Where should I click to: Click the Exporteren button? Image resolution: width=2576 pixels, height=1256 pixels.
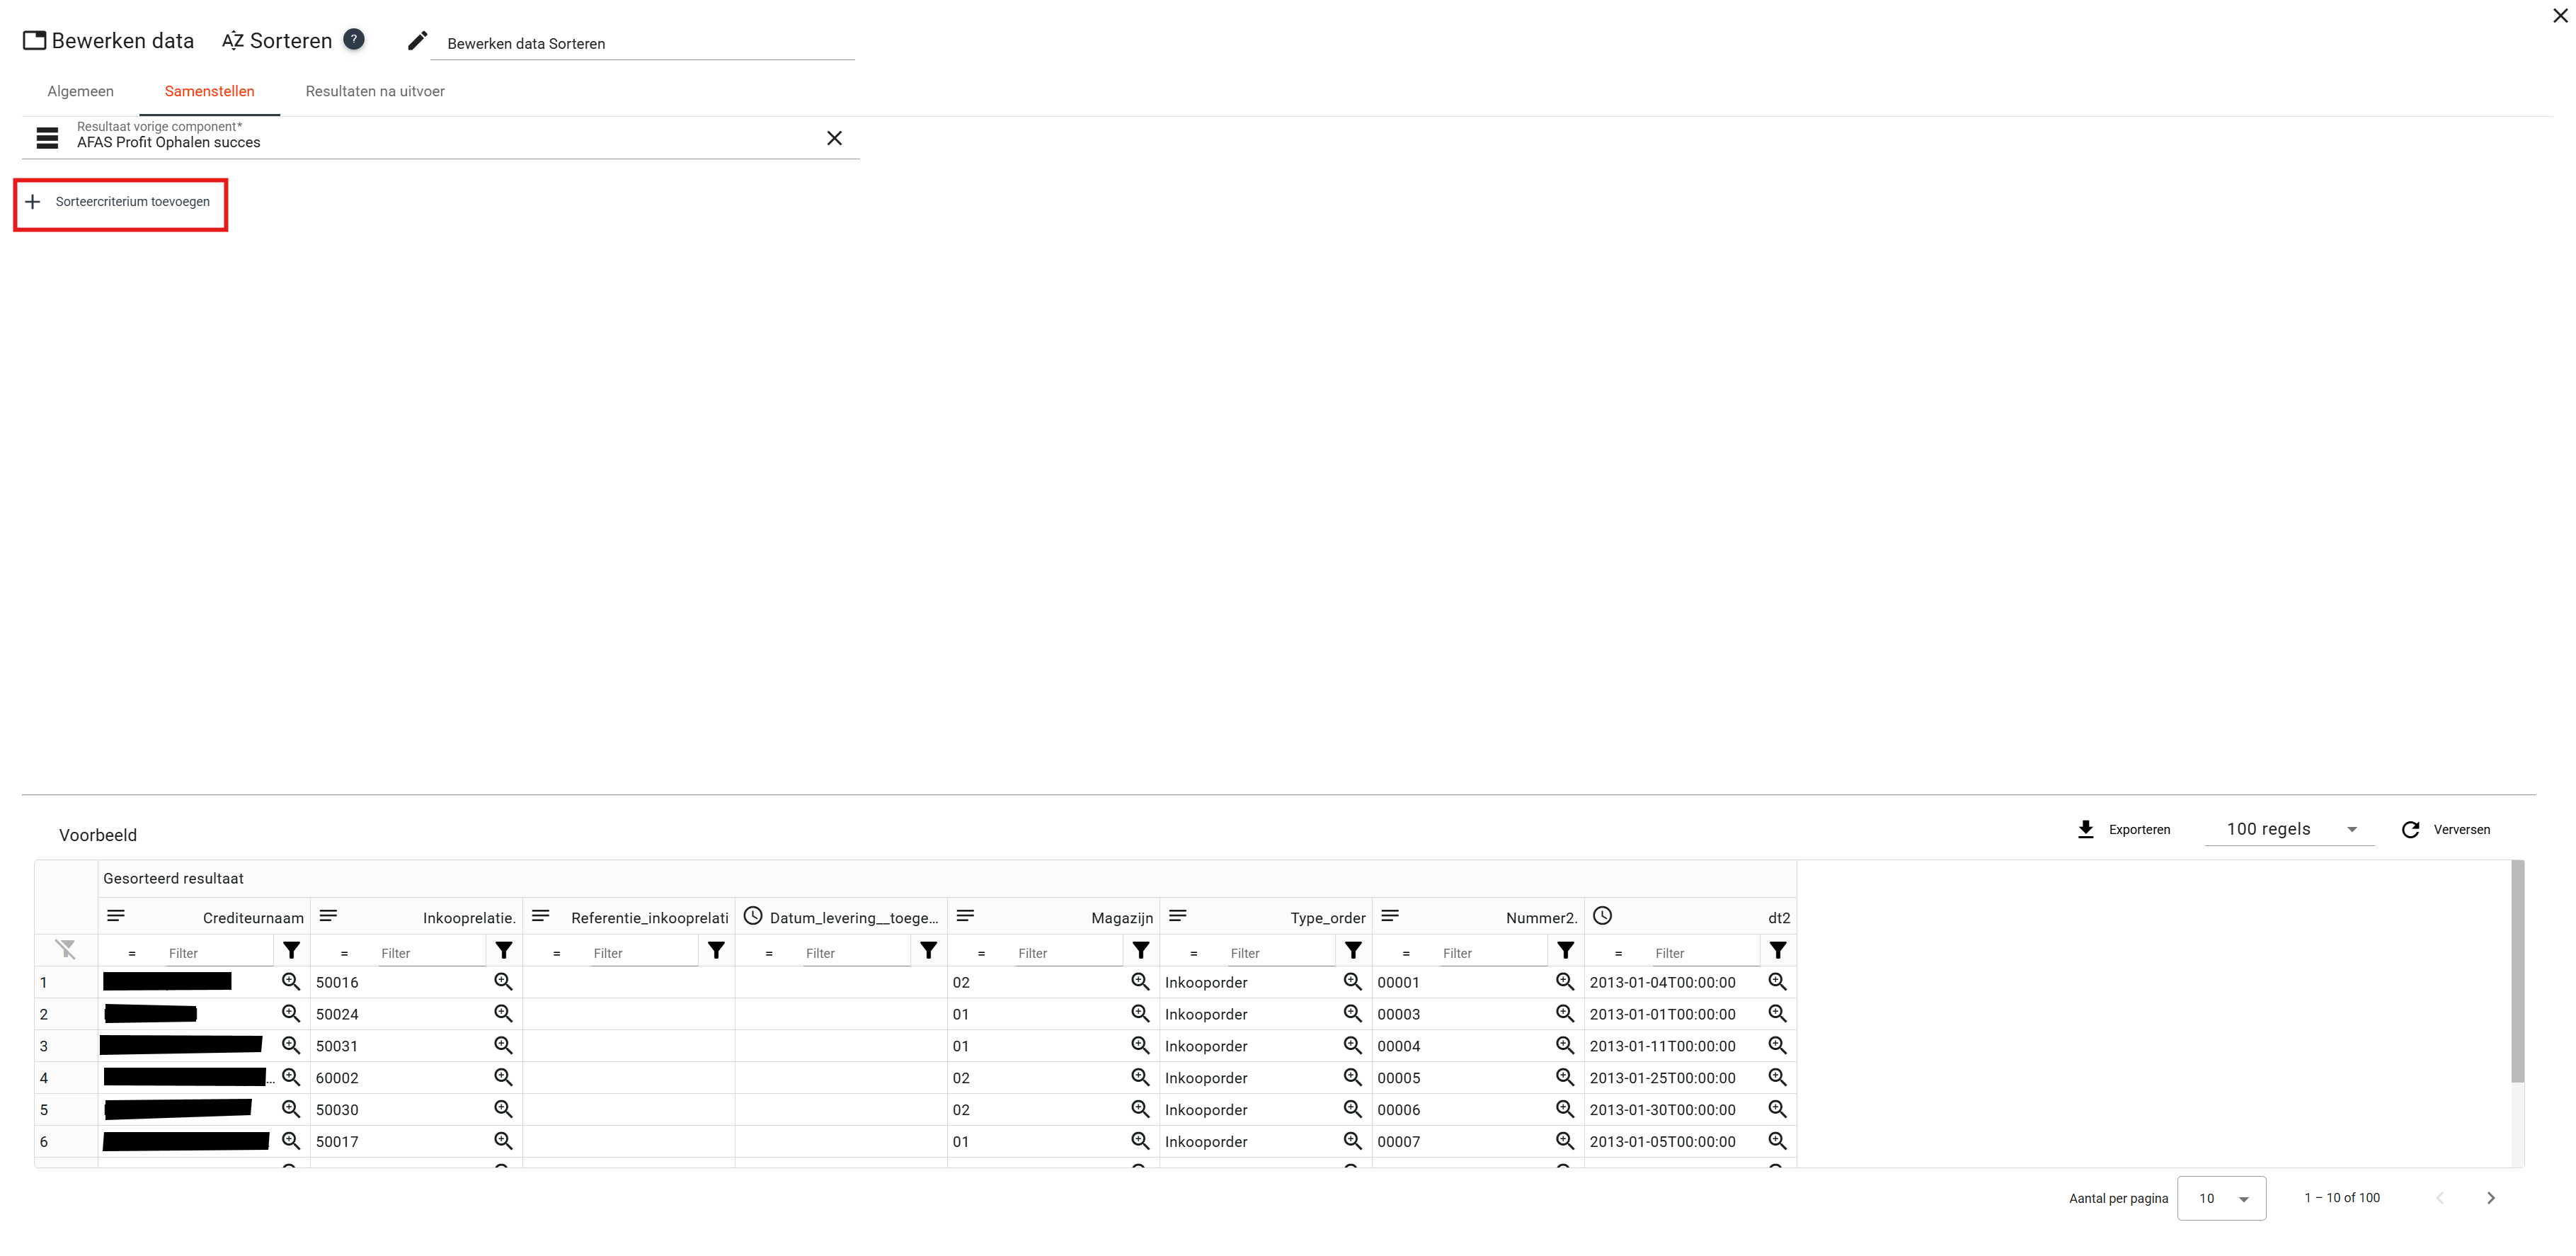(2123, 829)
